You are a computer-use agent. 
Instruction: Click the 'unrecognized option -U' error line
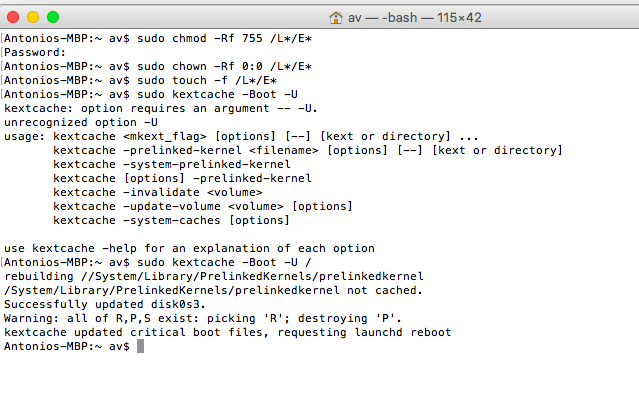click(81, 122)
